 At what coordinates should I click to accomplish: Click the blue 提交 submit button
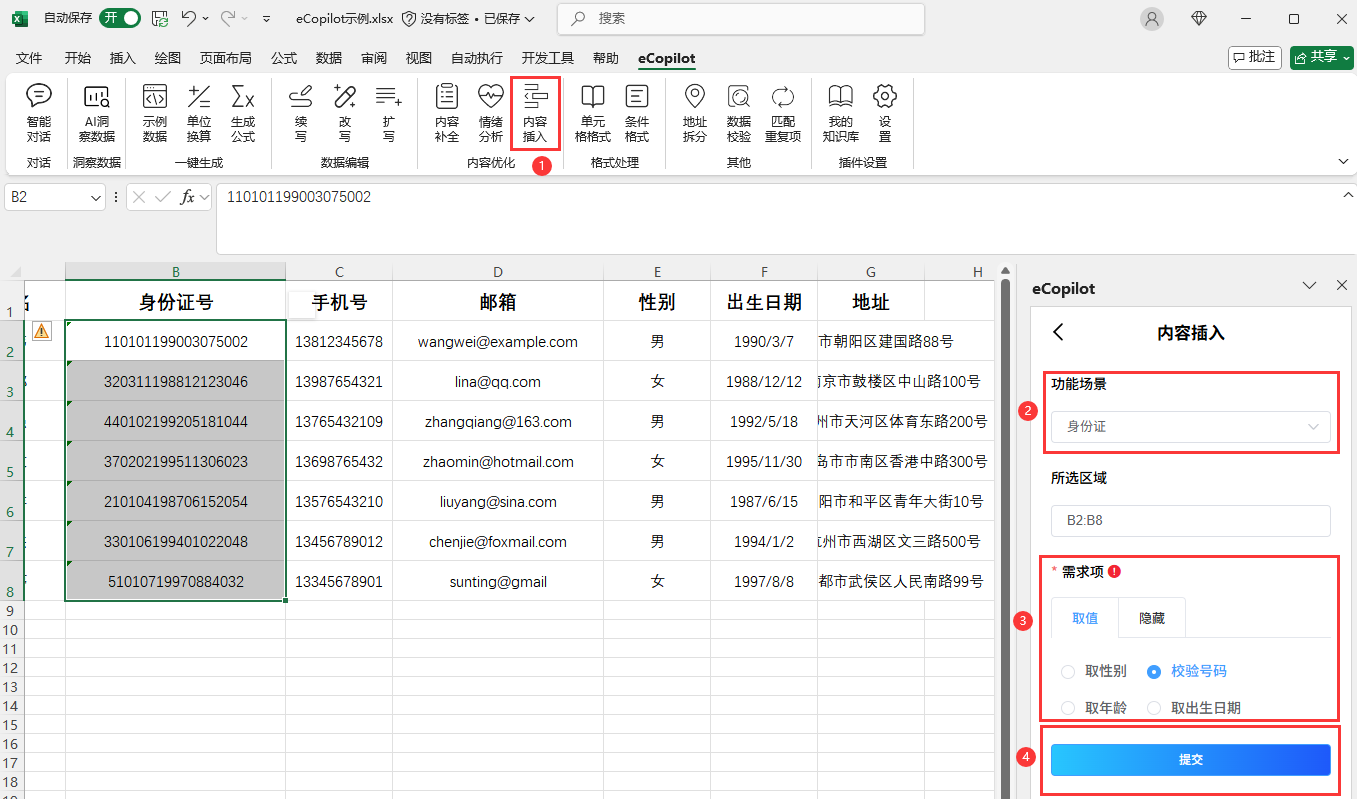pyautogui.click(x=1190, y=760)
